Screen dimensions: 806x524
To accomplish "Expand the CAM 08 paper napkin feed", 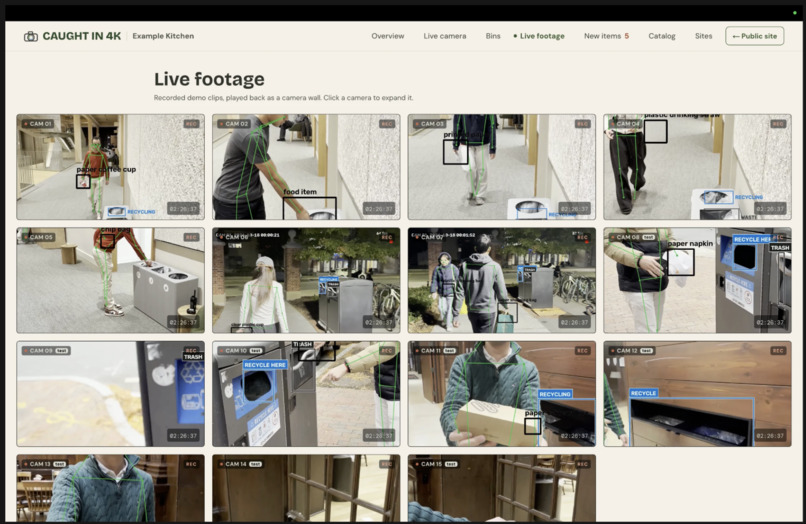I will [698, 280].
